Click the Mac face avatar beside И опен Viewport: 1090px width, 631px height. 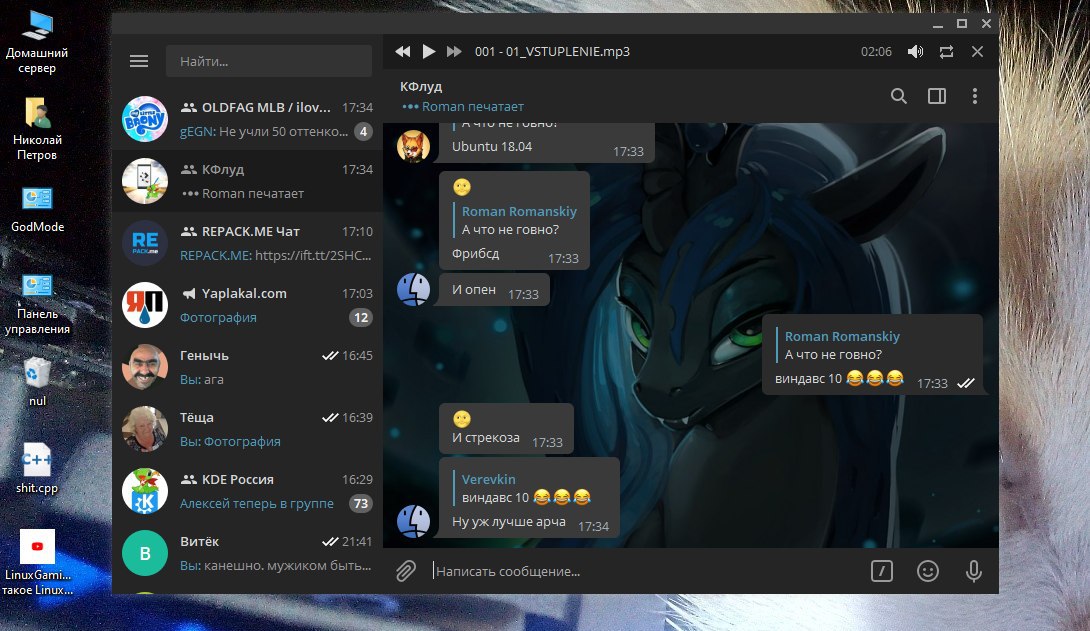point(413,289)
